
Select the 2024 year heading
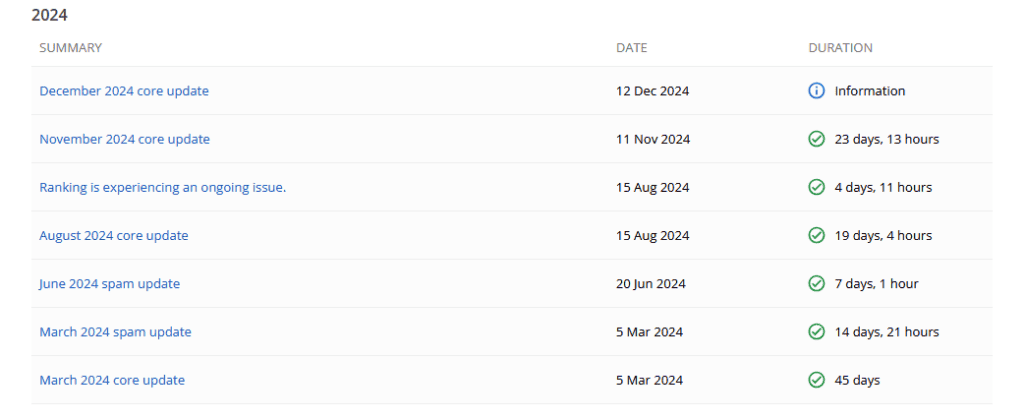[50, 15]
